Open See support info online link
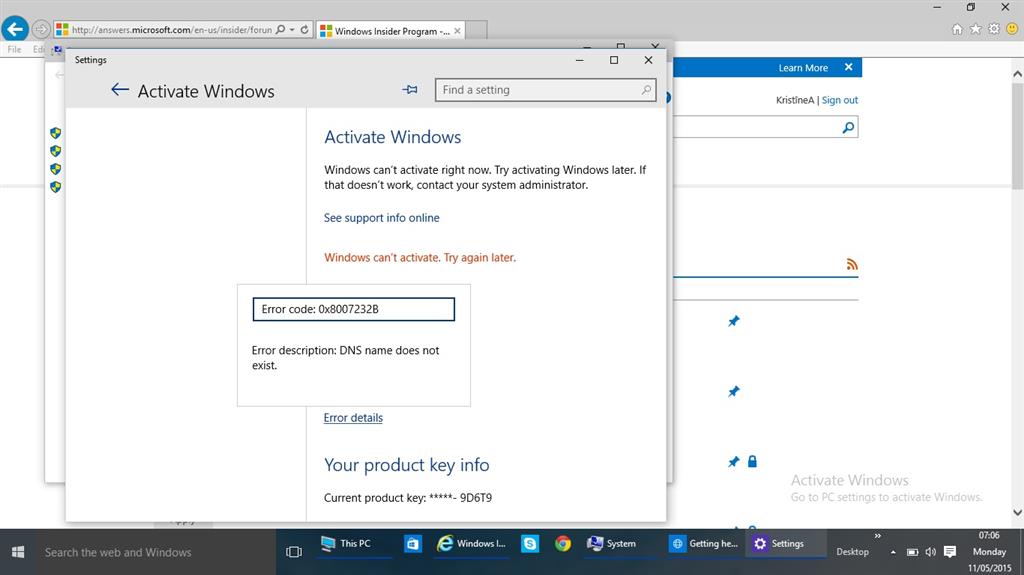This screenshot has height=575, width=1024. pyautogui.click(x=381, y=218)
